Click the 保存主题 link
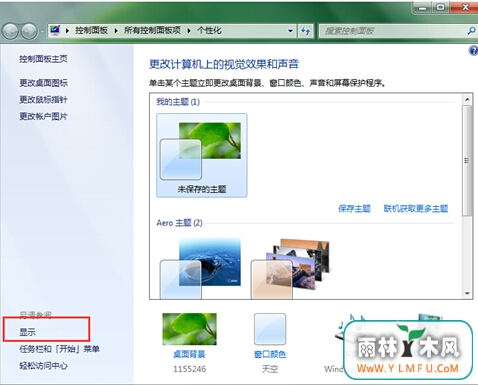The width and height of the screenshot is (478, 385). pyautogui.click(x=354, y=209)
